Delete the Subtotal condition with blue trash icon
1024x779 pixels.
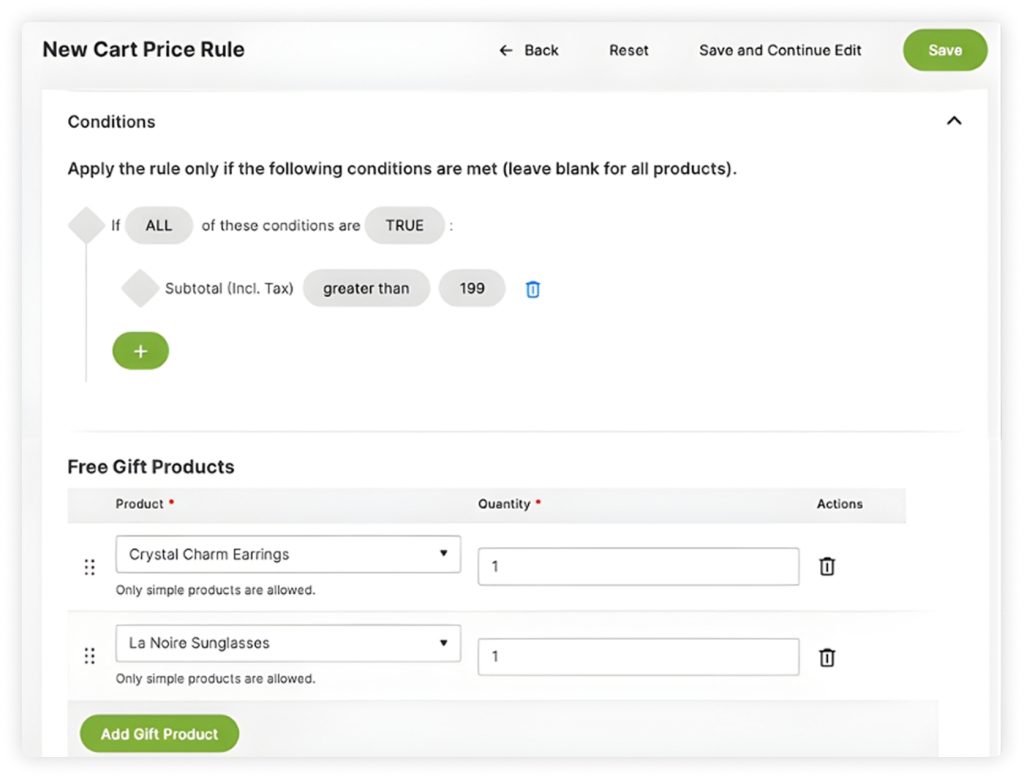(x=533, y=289)
